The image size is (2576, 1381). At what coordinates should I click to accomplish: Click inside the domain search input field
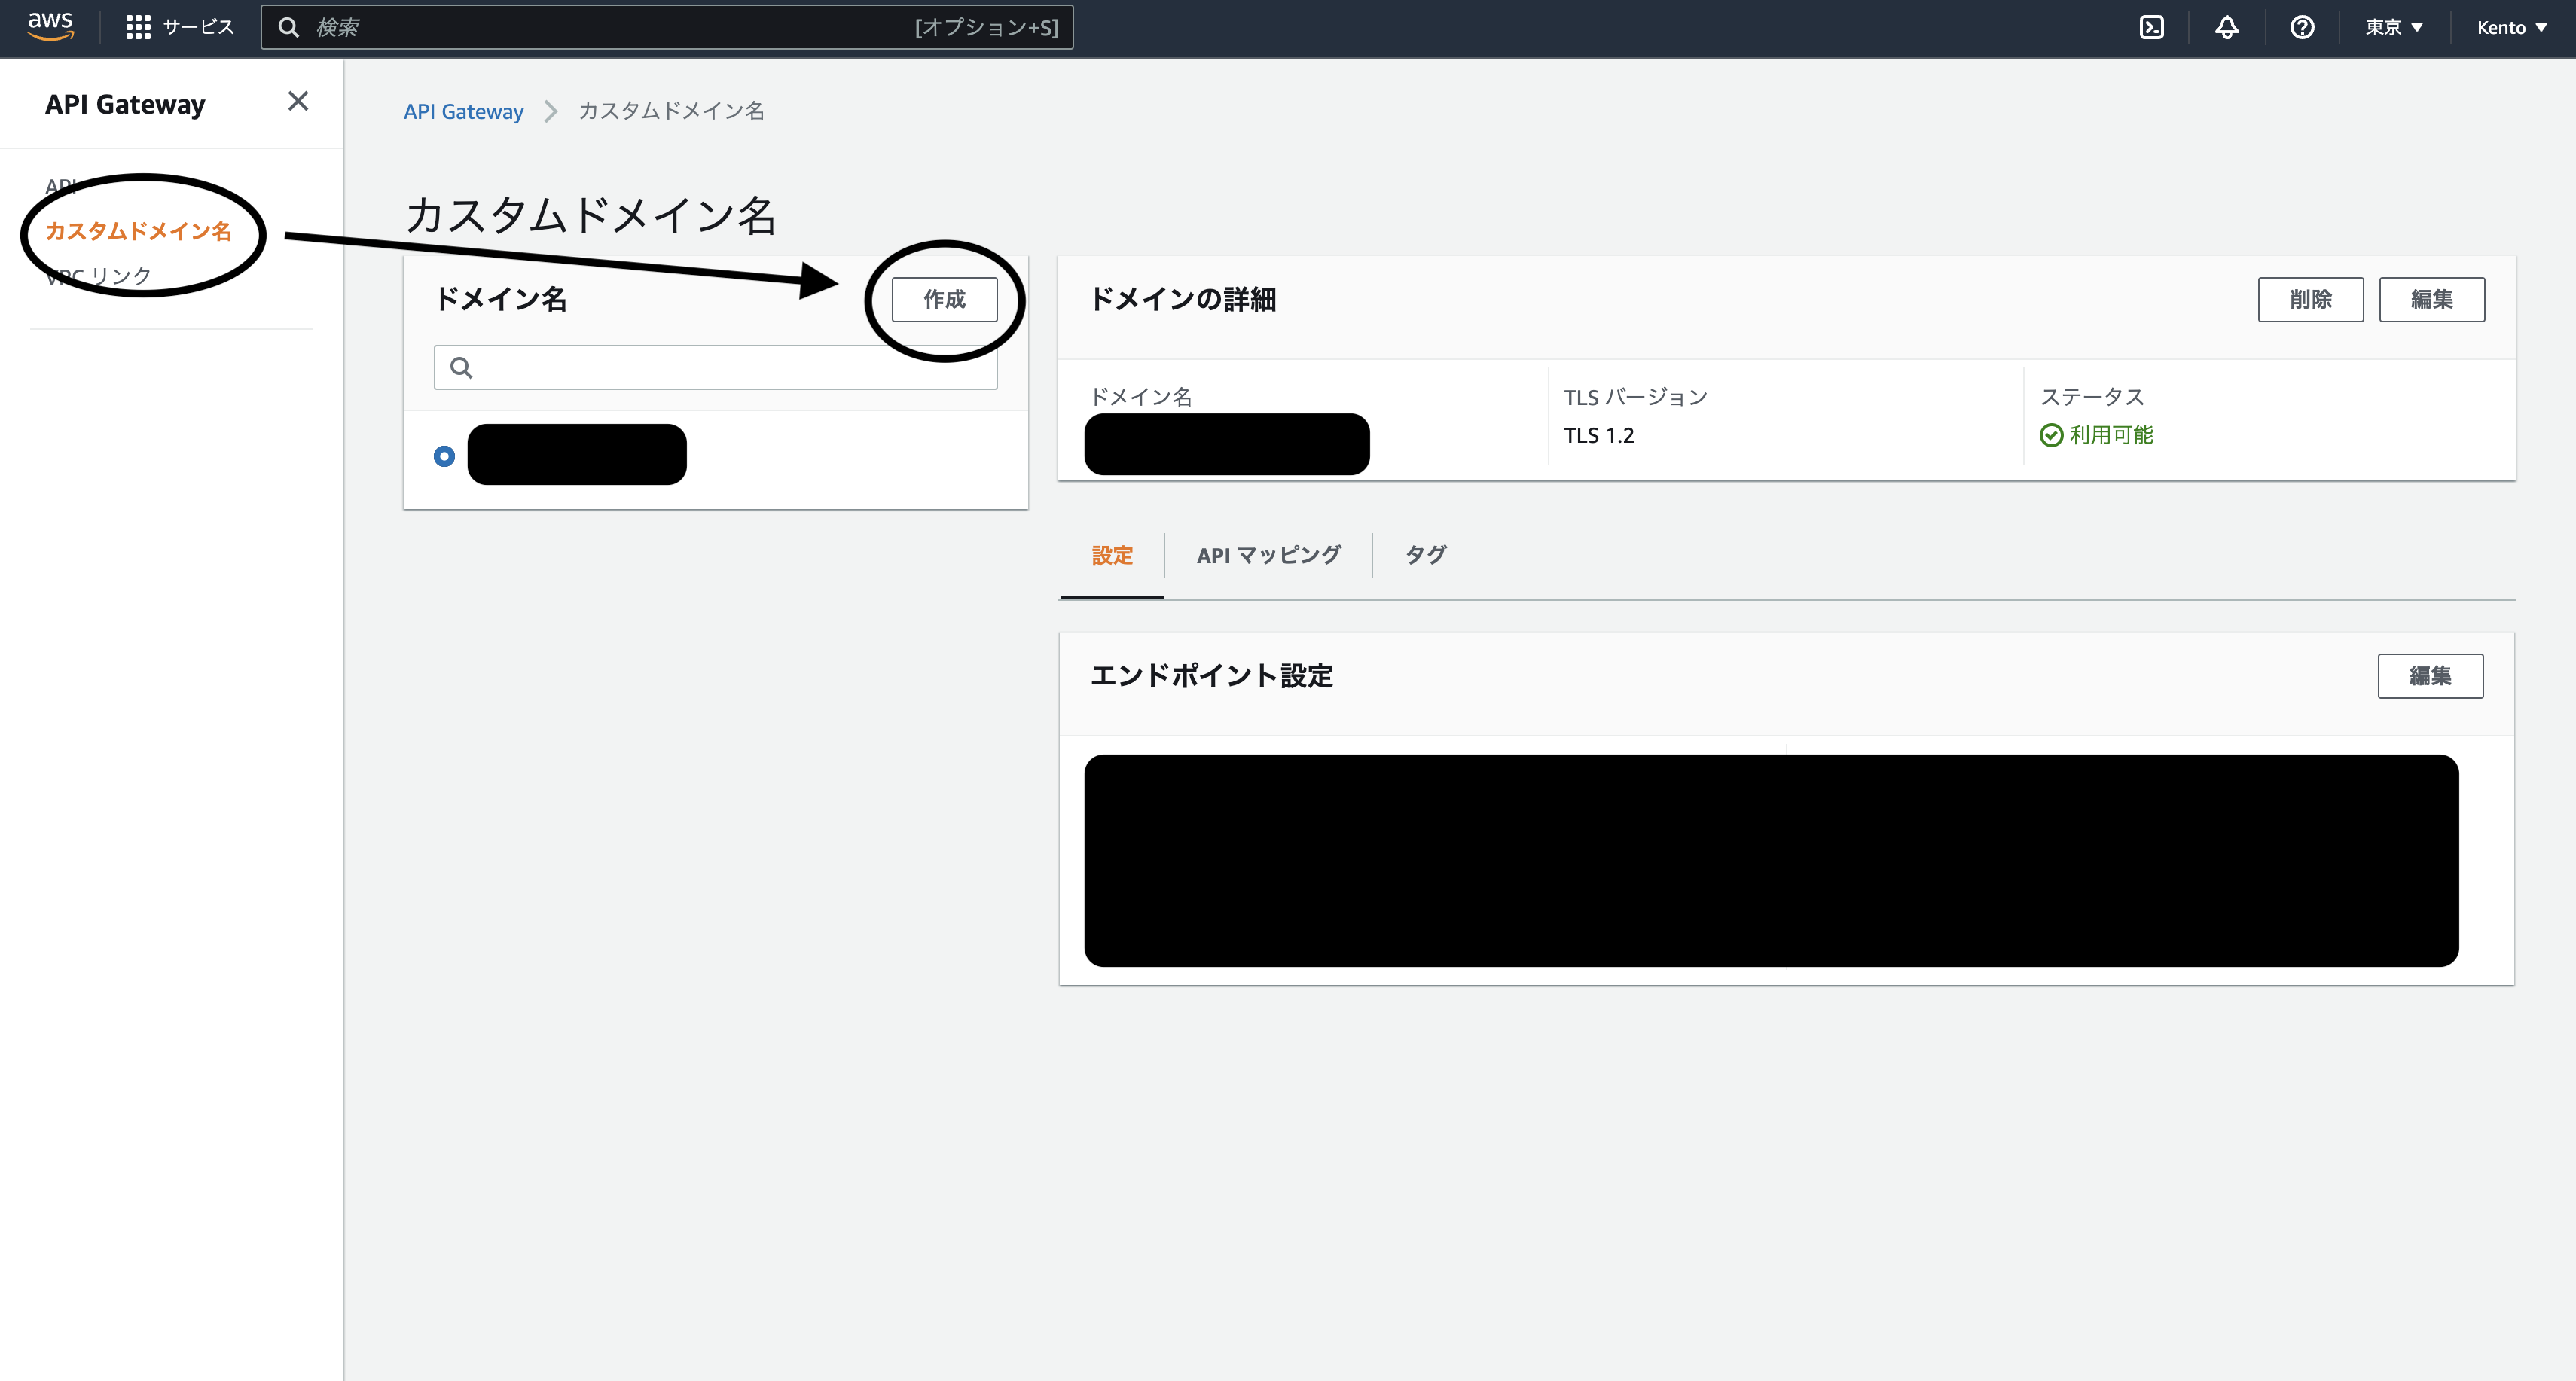coord(715,367)
